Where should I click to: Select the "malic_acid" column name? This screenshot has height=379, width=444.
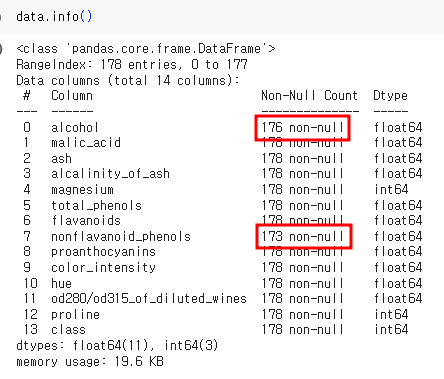pyautogui.click(x=86, y=143)
